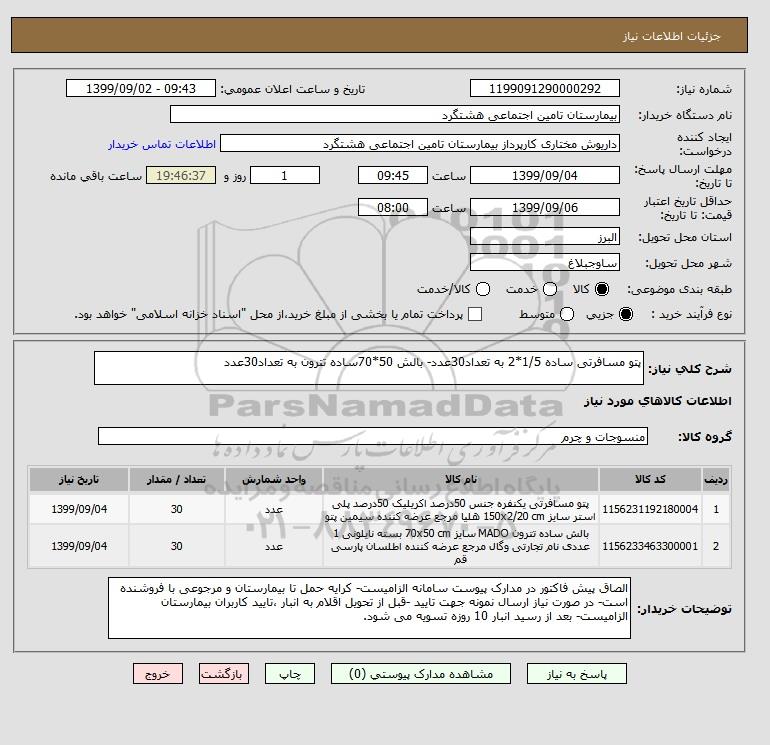Image resolution: width=770 pixels, height=745 pixels.
Task: Click the buyer organization name field
Action: [395, 114]
